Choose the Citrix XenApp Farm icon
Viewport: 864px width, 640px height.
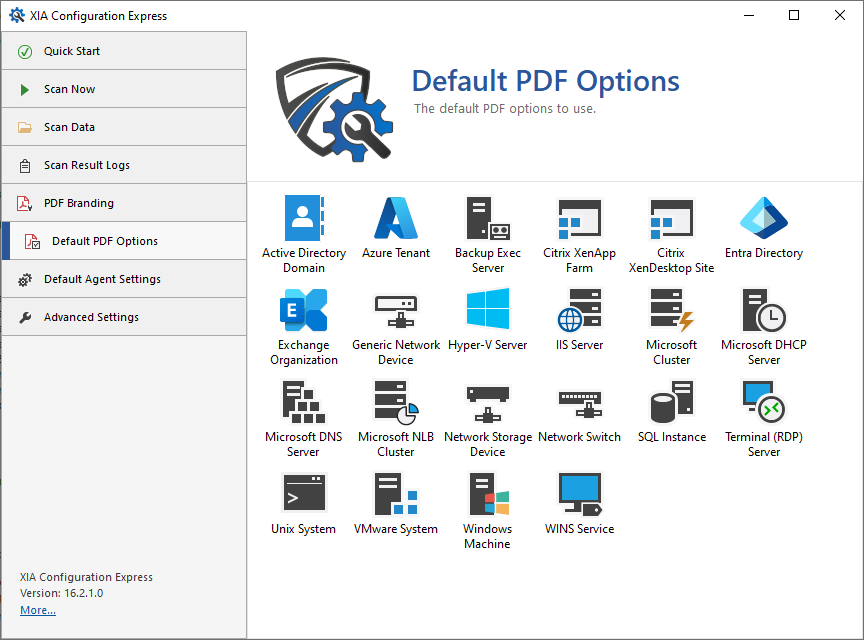[x=579, y=219]
